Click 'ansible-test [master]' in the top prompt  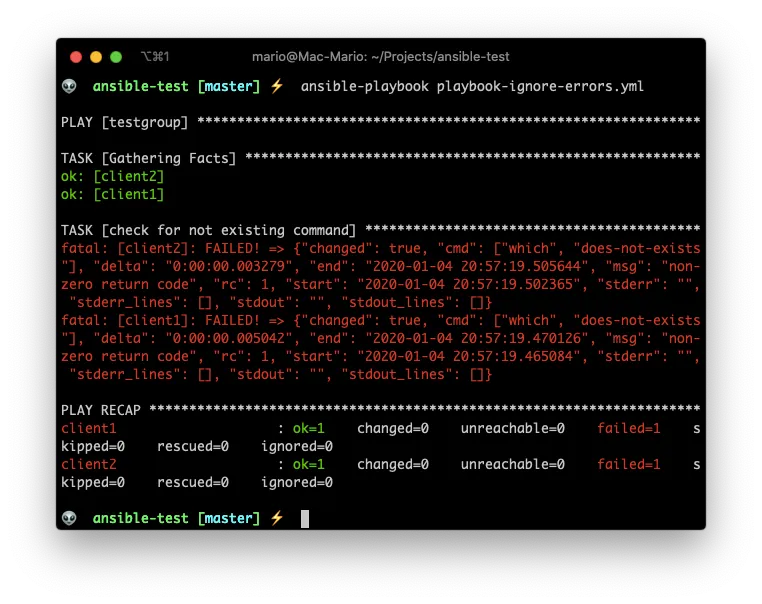176,86
